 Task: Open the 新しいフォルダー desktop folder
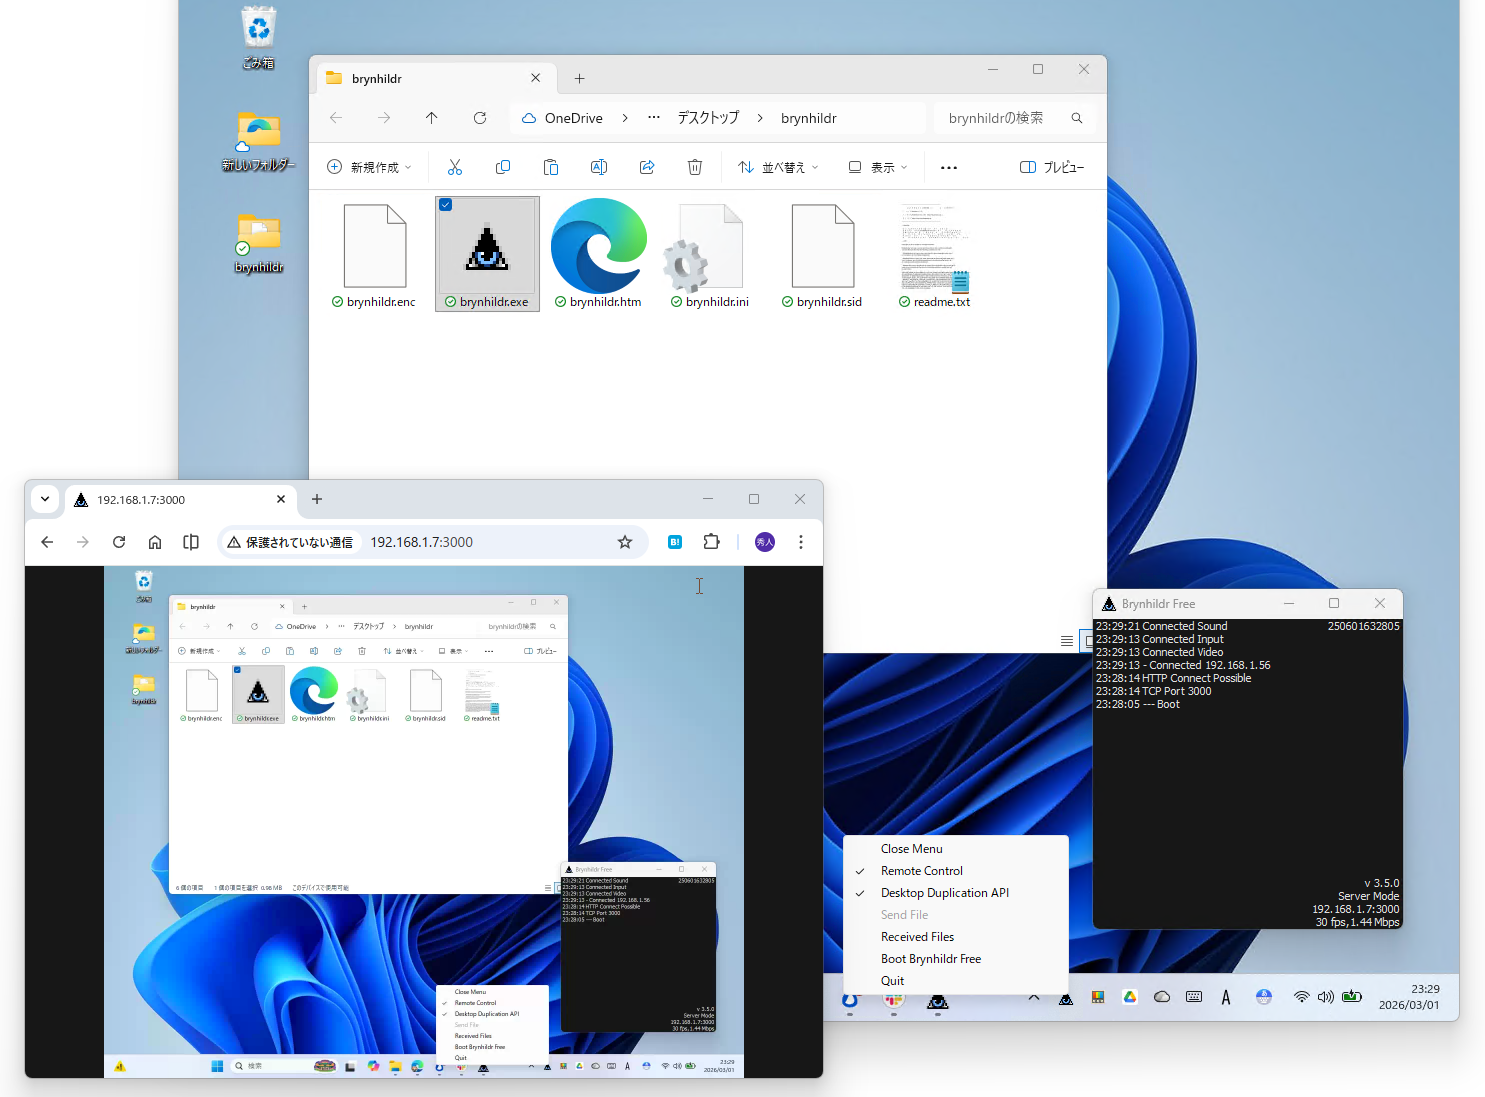pyautogui.click(x=259, y=141)
